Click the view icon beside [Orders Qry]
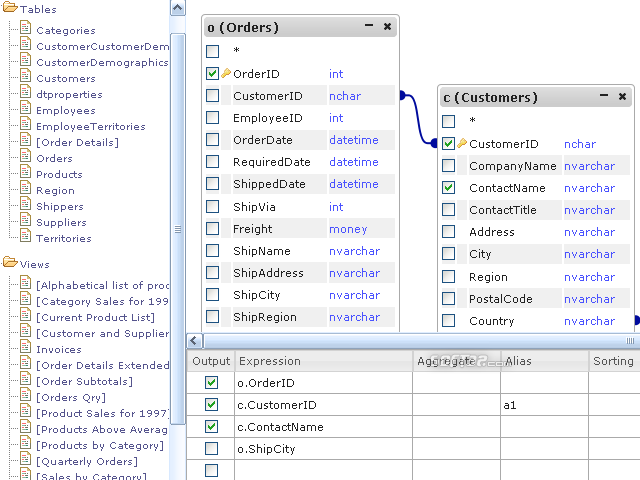This screenshot has height=480, width=640. click(25, 396)
